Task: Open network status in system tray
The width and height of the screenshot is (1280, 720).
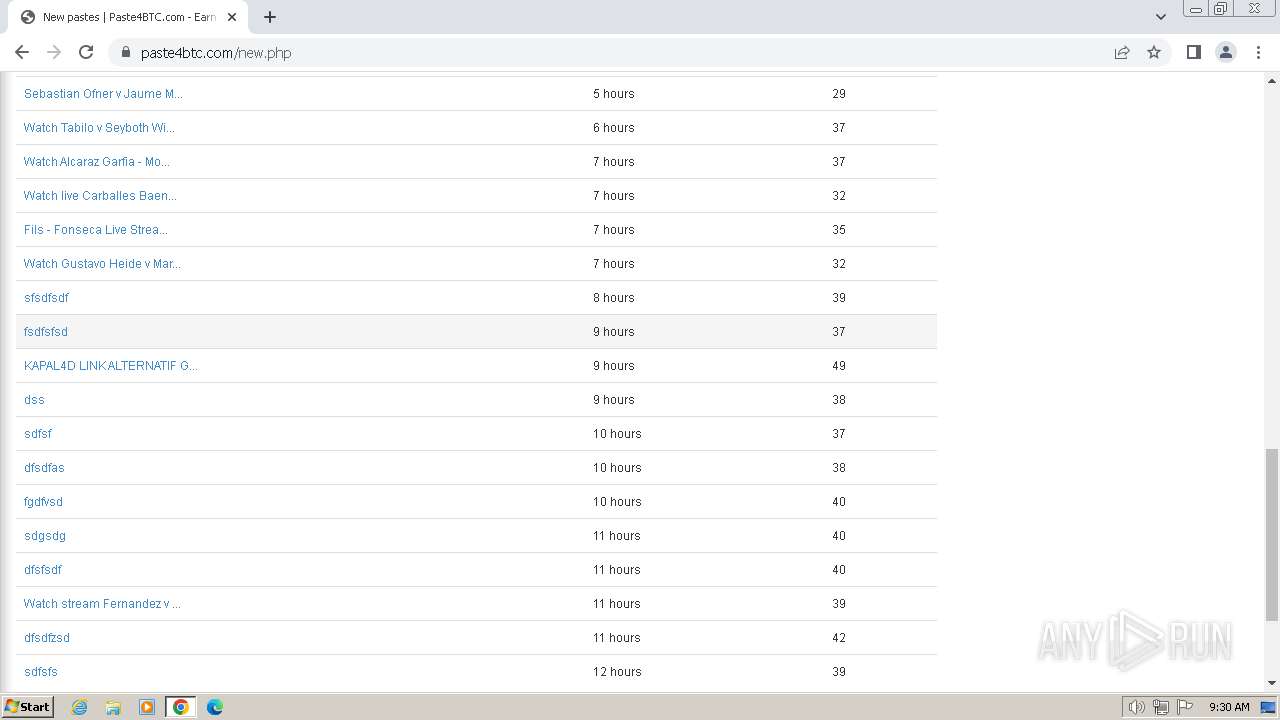Action: tap(1161, 707)
